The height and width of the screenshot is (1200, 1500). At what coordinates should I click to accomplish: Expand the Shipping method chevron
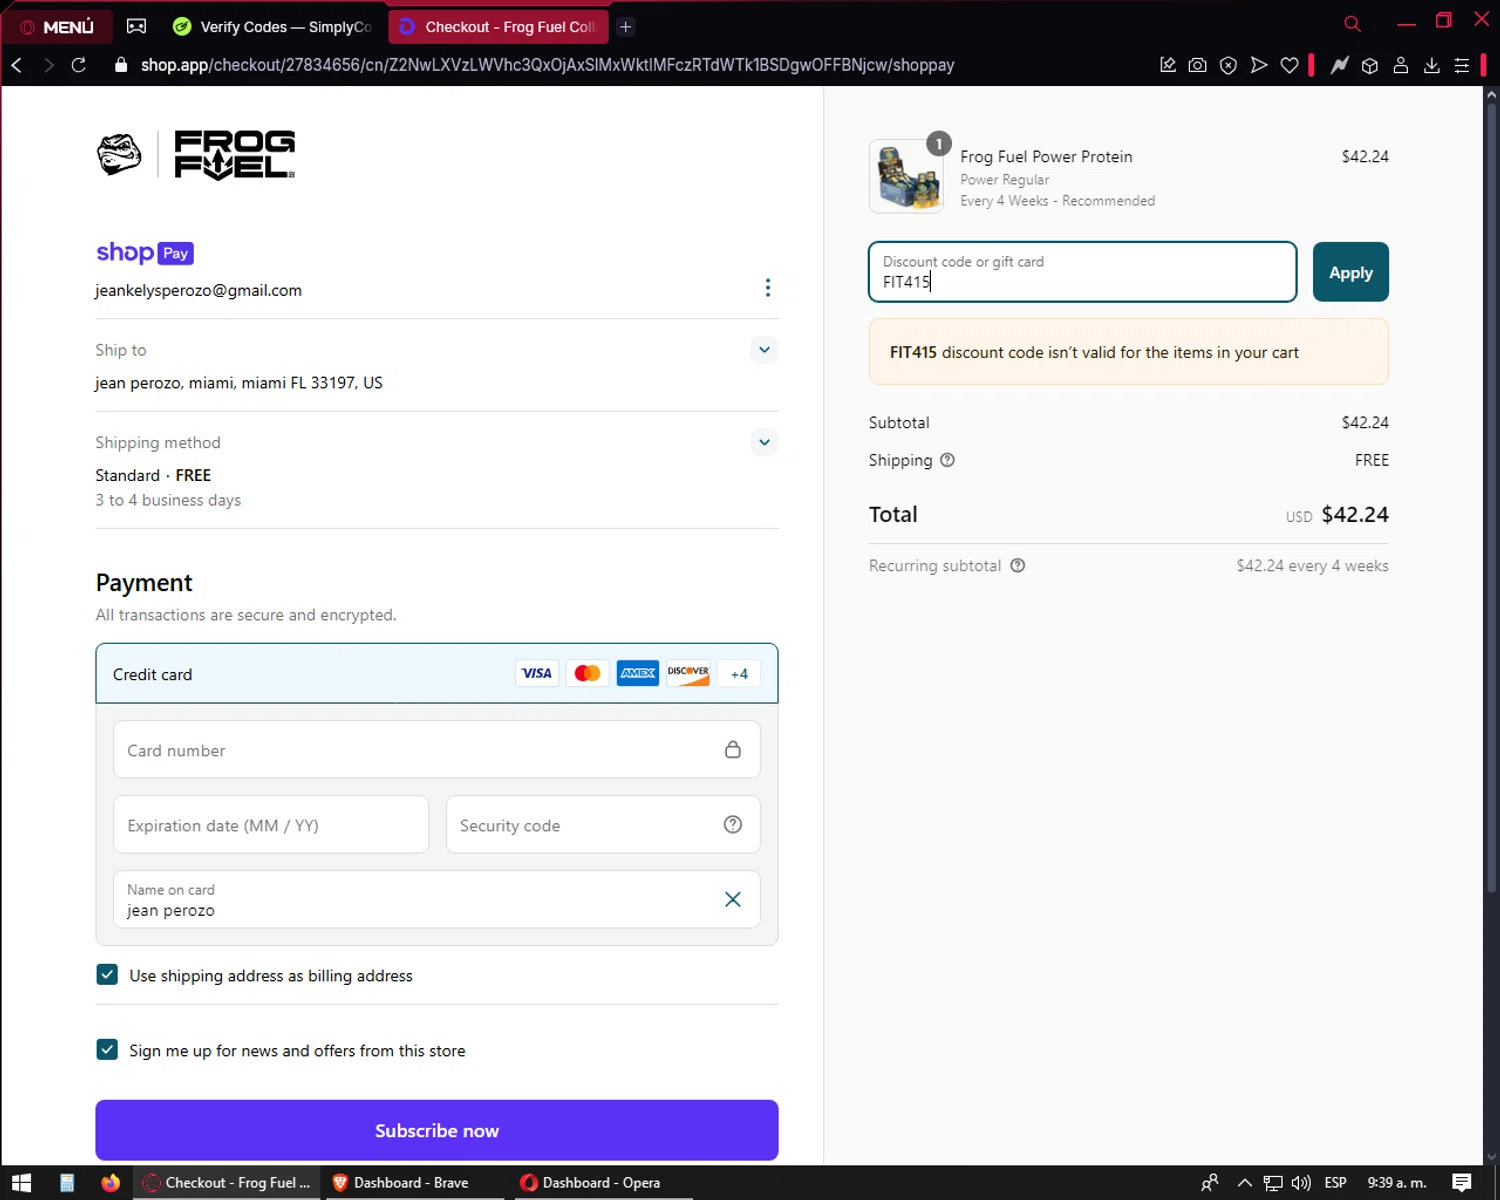tap(764, 442)
